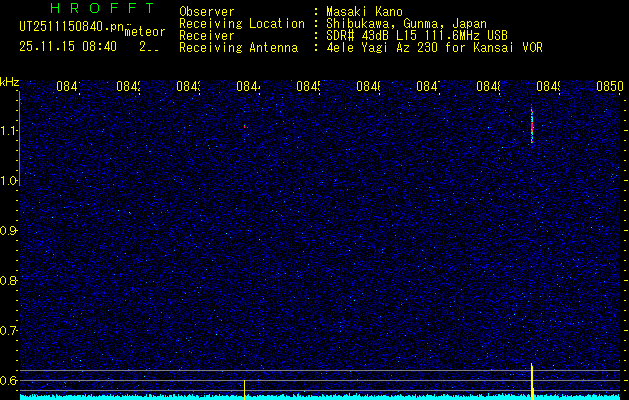This screenshot has height=400, width=629.
Task: Click the kHz axis unit label
Action: pos(9,83)
